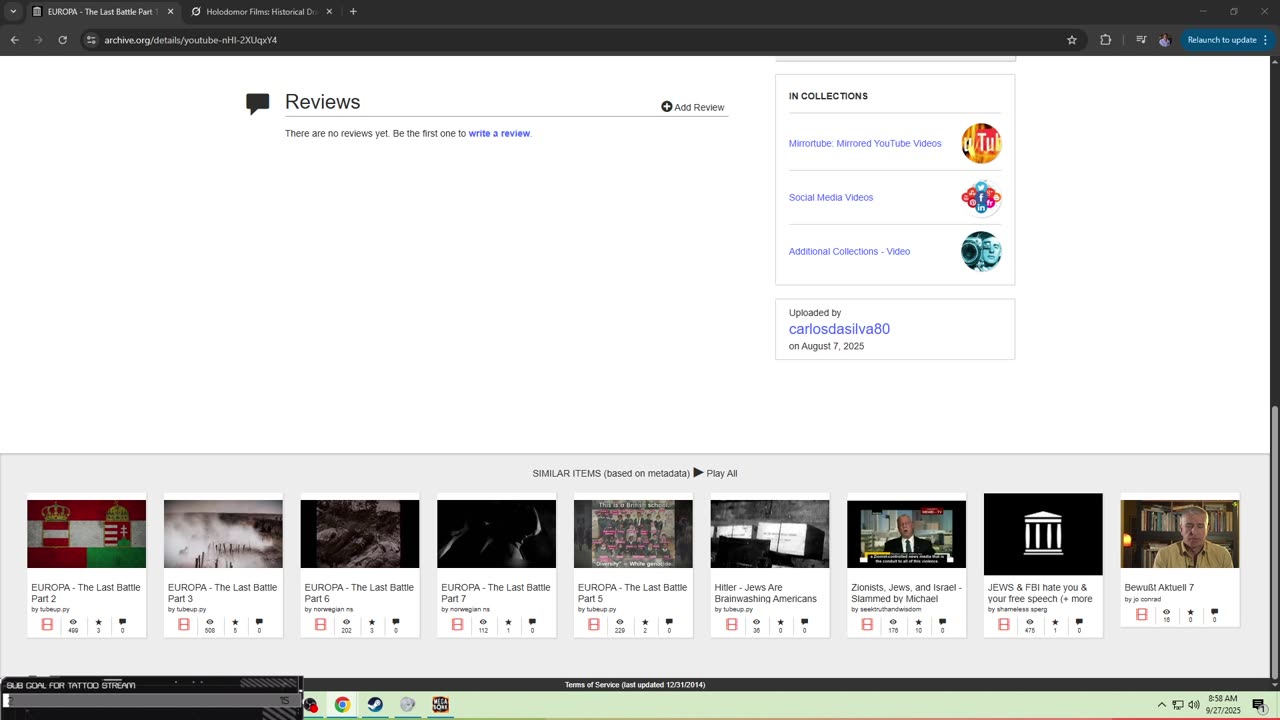
Task: Open the Windows notification center
Action: click(x=1259, y=705)
